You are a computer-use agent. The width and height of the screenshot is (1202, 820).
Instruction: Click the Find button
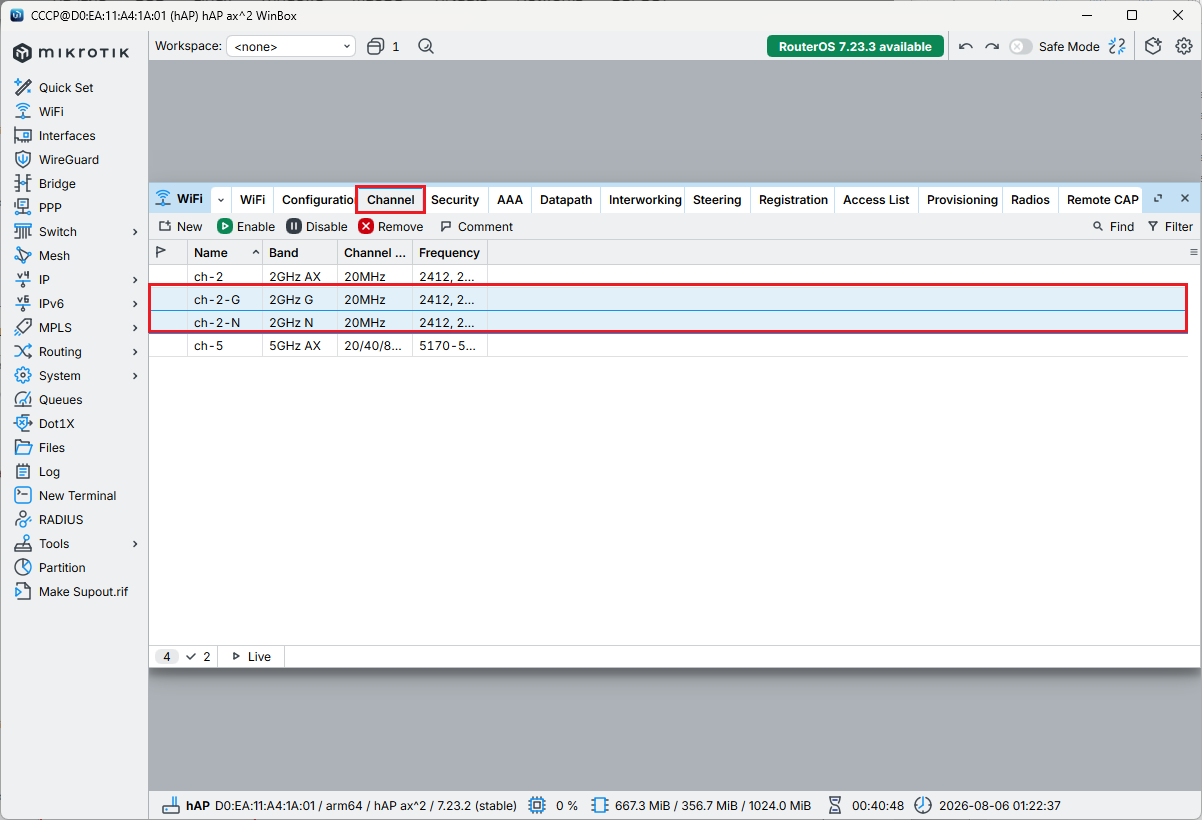(1113, 227)
